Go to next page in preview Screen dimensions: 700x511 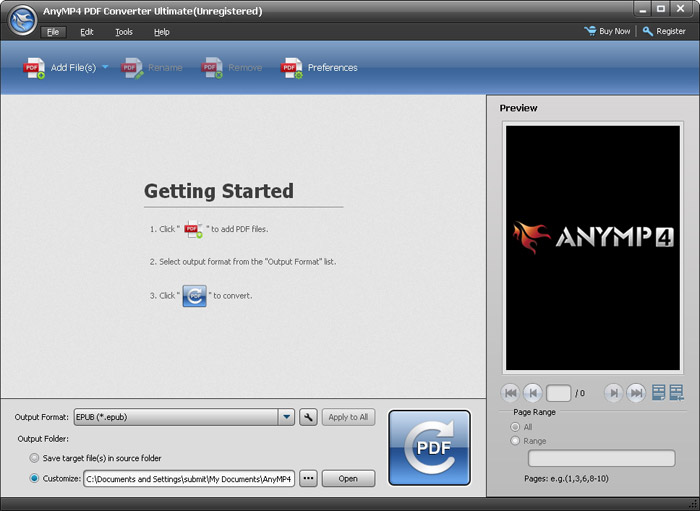coord(614,393)
